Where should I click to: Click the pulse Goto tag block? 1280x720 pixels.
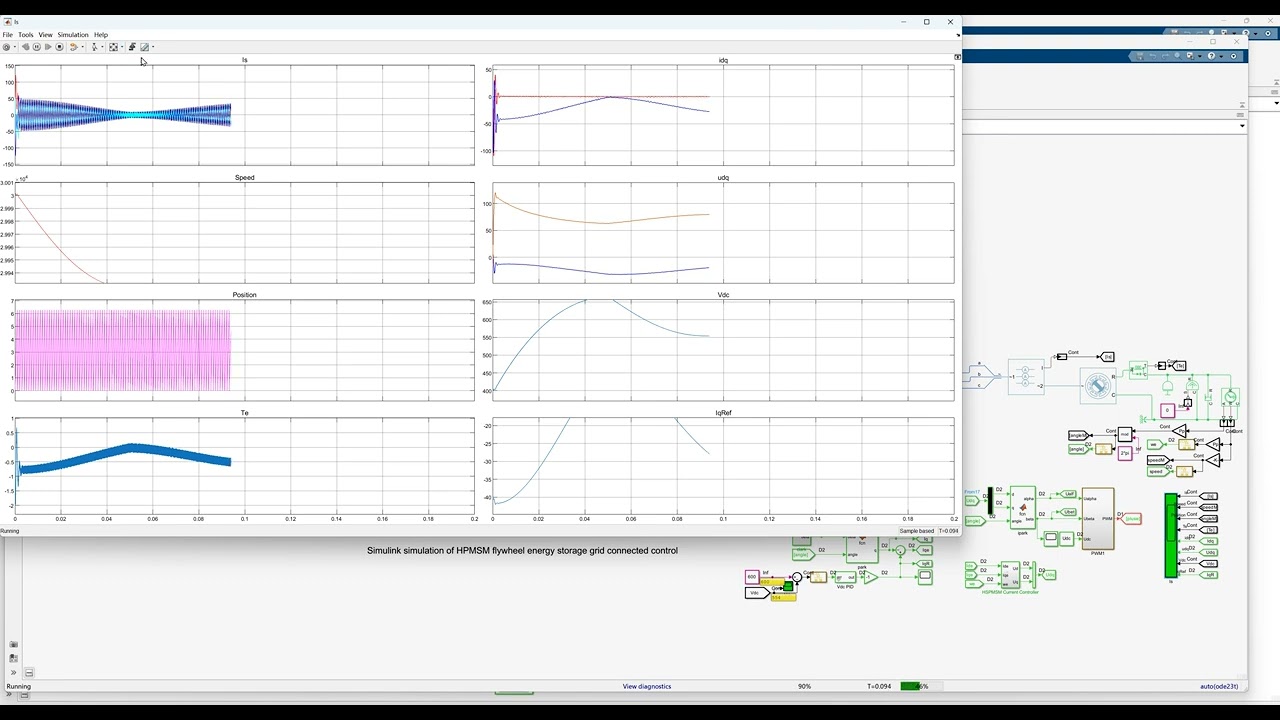pyautogui.click(x=1132, y=519)
